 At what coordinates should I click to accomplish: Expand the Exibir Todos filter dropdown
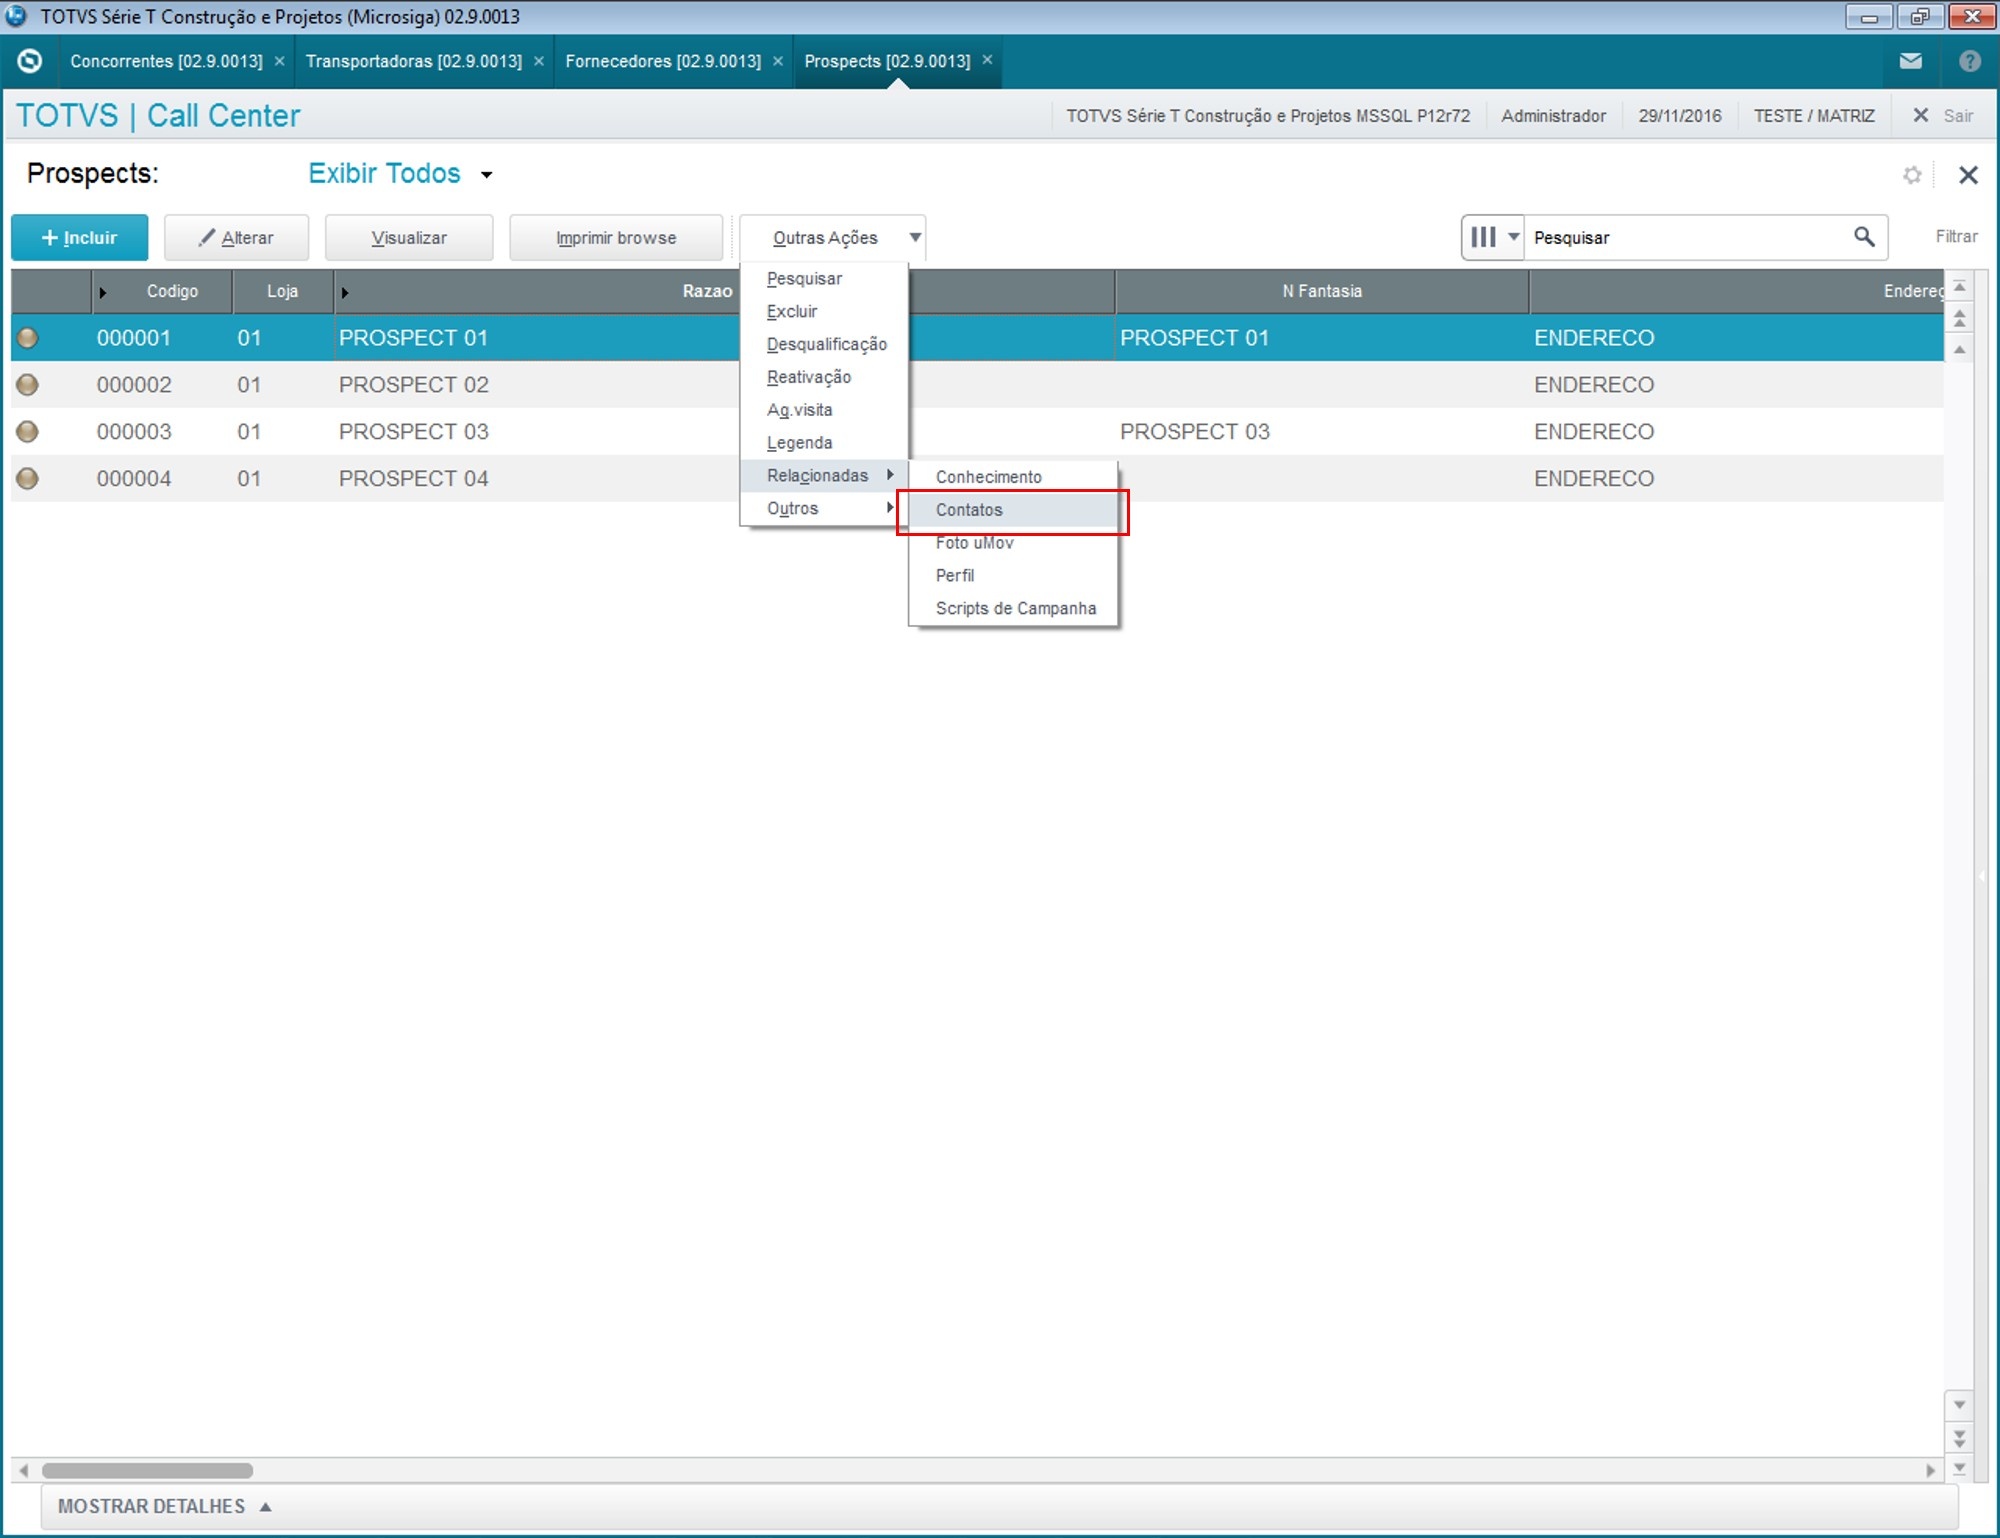pyautogui.click(x=487, y=175)
